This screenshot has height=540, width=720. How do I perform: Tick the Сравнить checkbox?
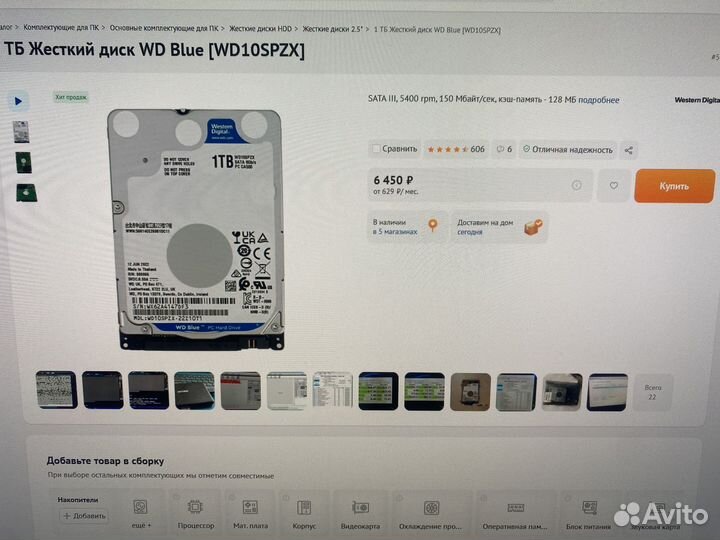pyautogui.click(x=376, y=149)
